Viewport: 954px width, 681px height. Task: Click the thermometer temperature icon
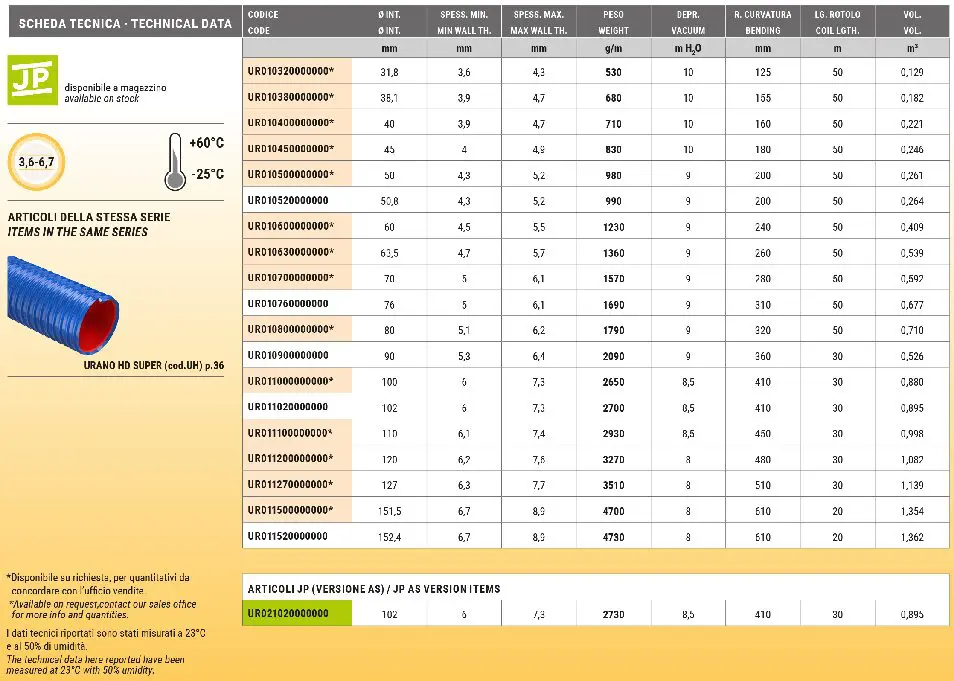point(174,160)
